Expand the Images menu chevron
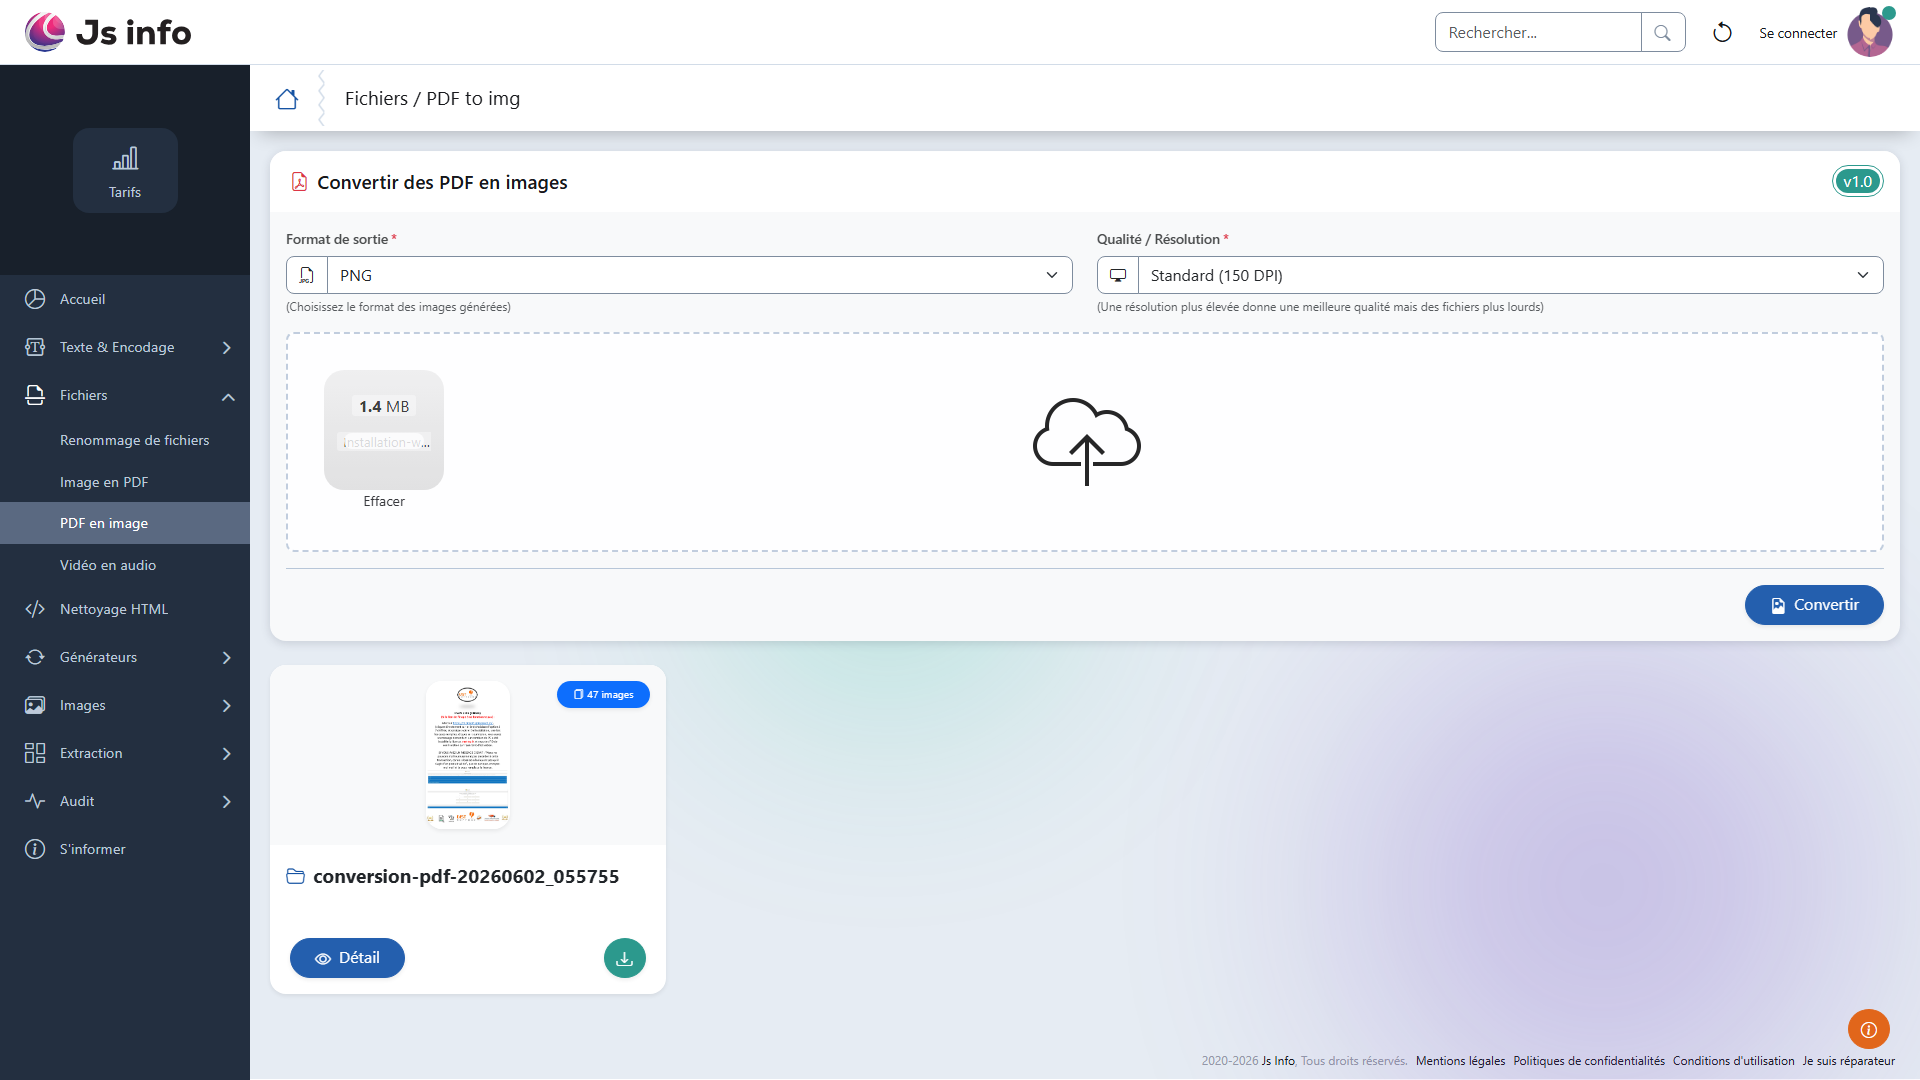 [x=227, y=706]
